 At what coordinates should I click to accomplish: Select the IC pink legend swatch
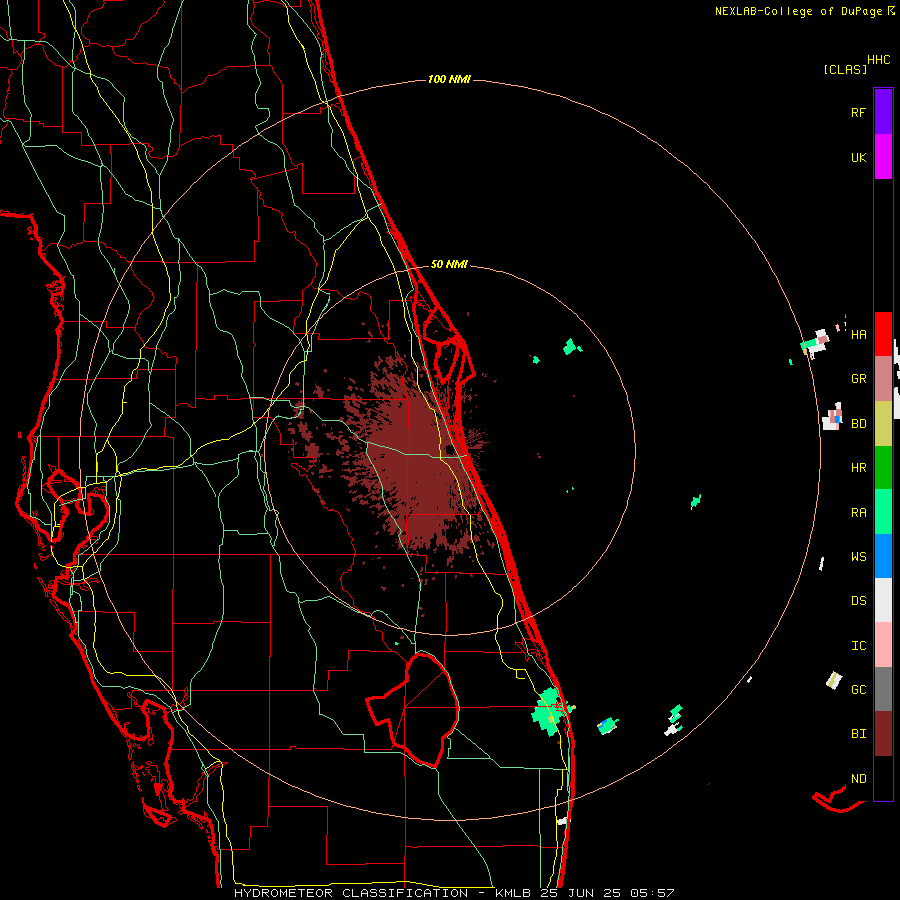883,645
